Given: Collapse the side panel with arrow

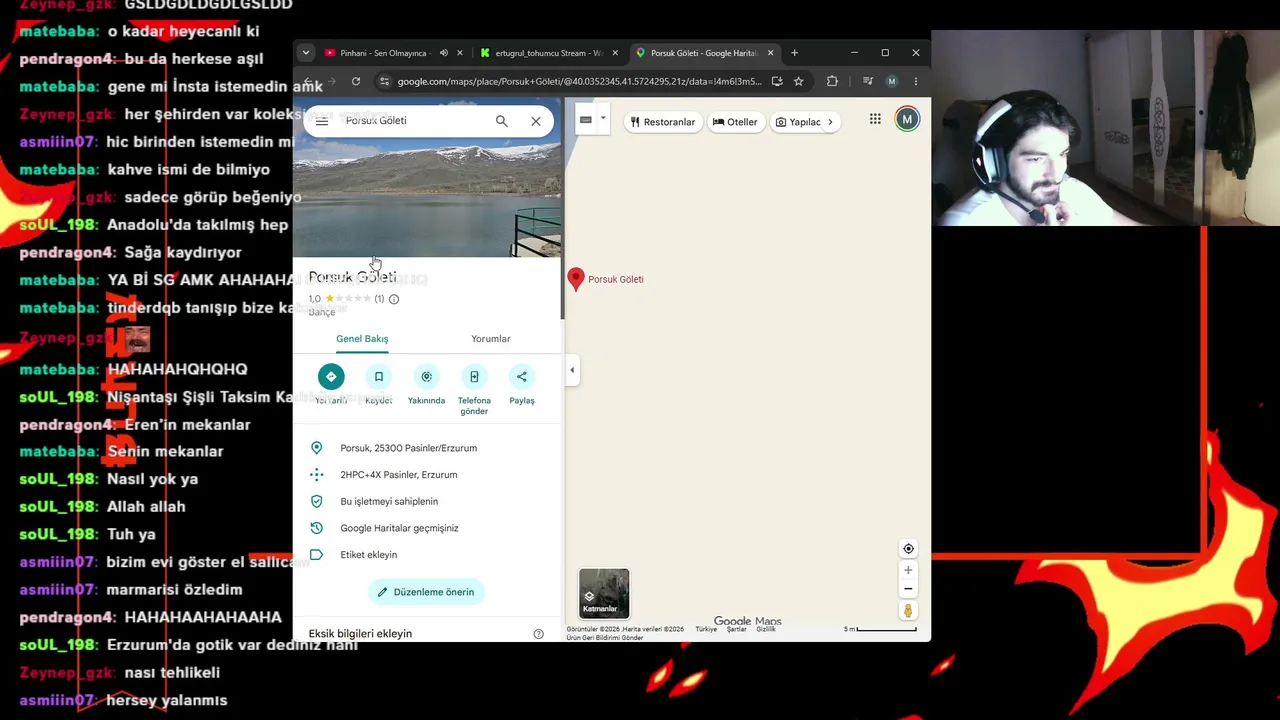Looking at the screenshot, I should pos(572,370).
